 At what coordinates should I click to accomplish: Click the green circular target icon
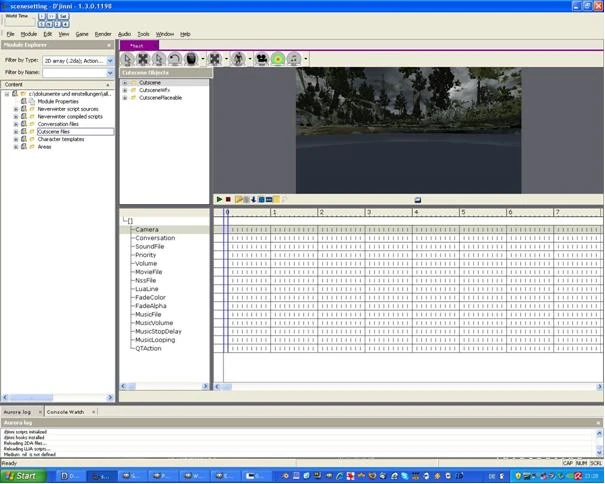(278, 59)
